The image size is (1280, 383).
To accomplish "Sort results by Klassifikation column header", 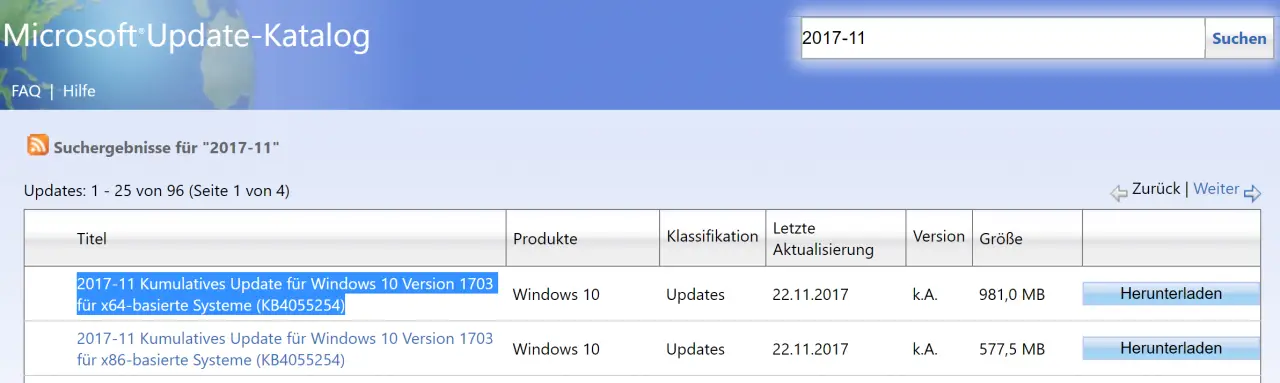I will coord(712,236).
